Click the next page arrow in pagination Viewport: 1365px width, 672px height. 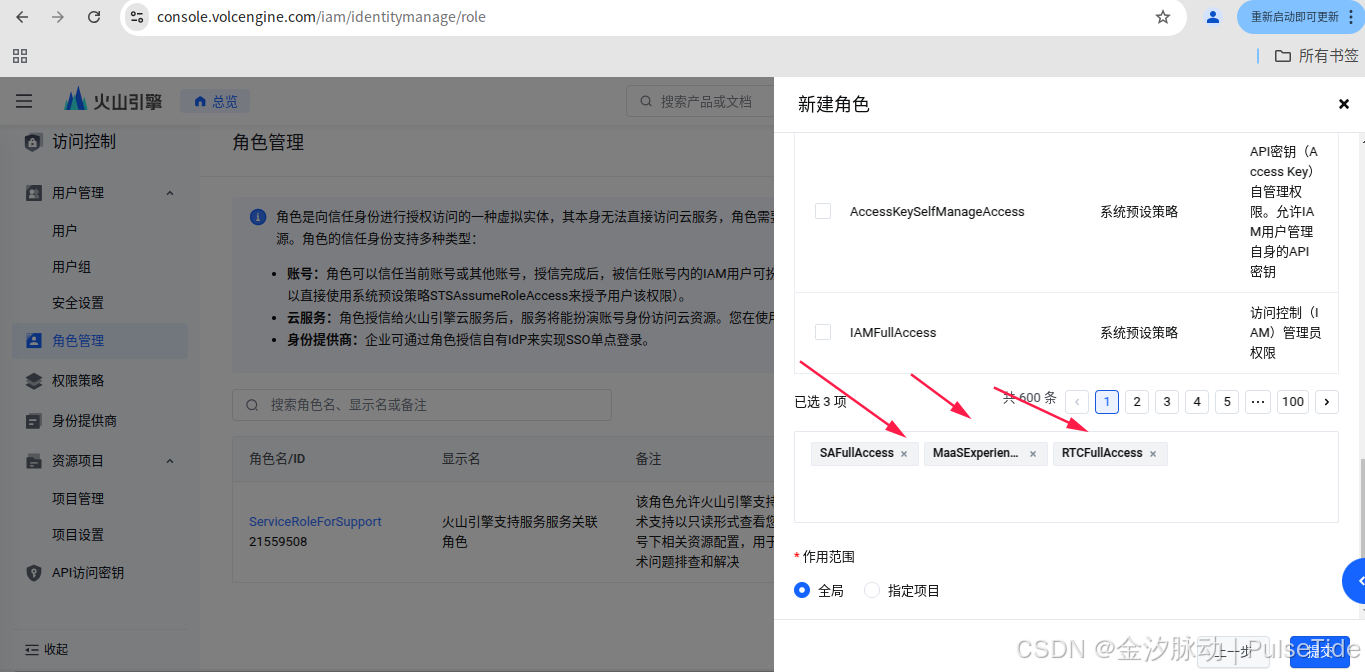(x=1327, y=402)
